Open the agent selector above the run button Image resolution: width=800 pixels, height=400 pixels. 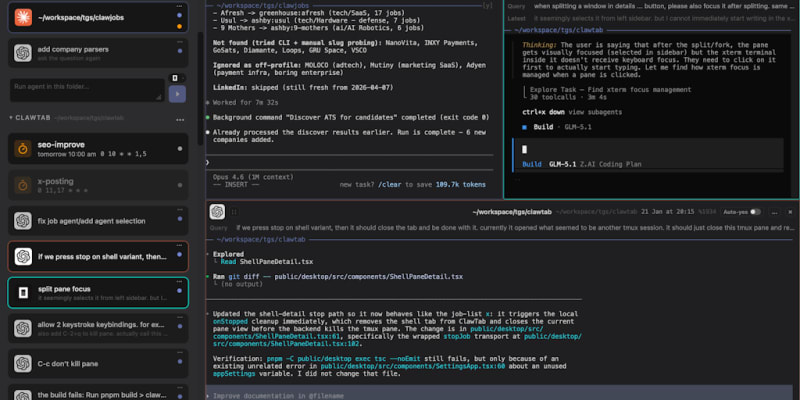pyautogui.click(x=178, y=80)
